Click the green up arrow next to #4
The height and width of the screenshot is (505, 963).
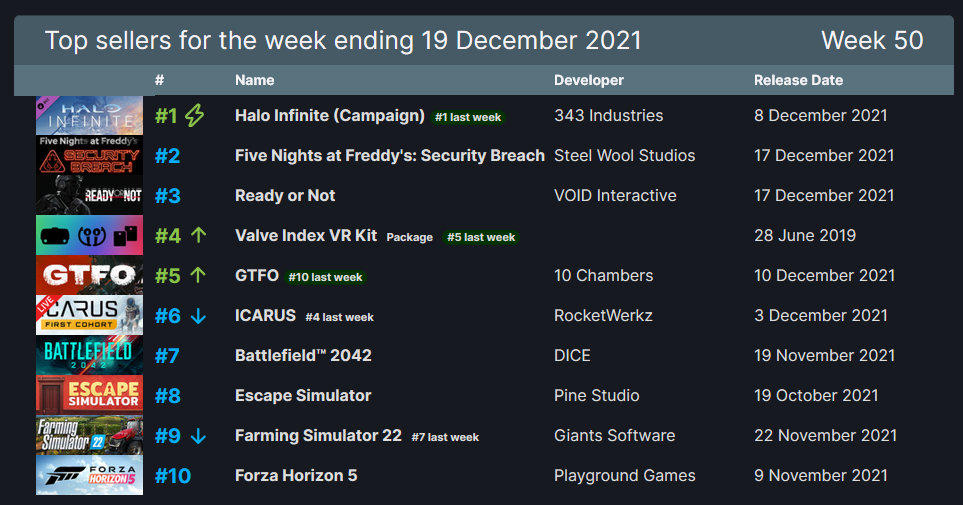[x=198, y=235]
